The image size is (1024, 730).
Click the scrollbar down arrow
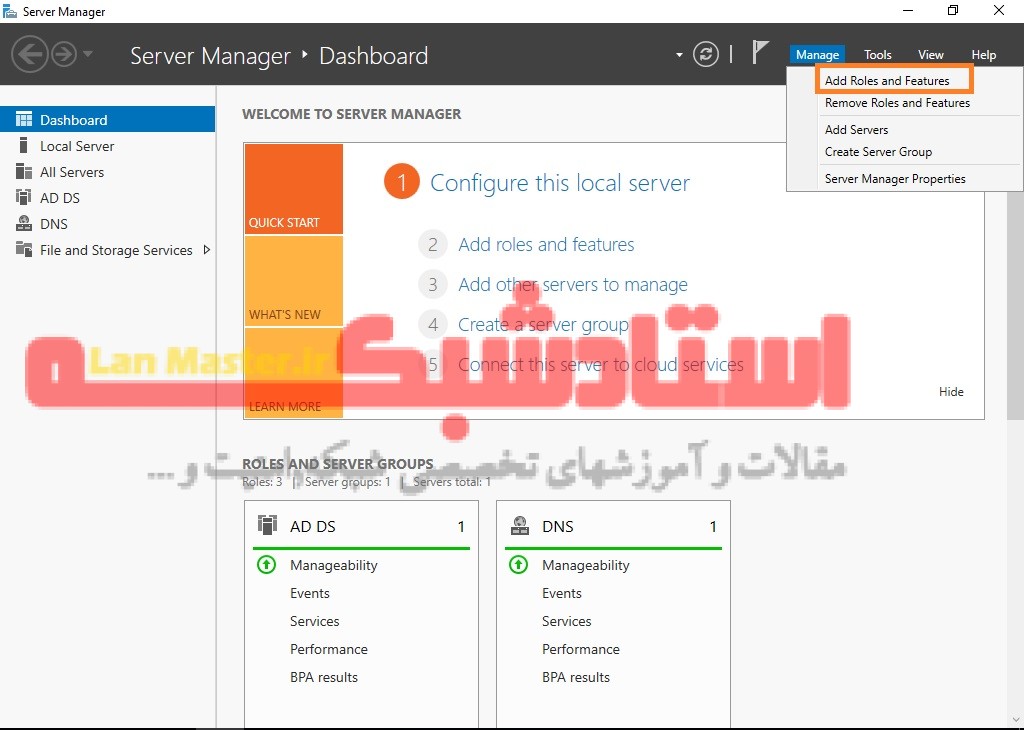click(x=1016, y=721)
